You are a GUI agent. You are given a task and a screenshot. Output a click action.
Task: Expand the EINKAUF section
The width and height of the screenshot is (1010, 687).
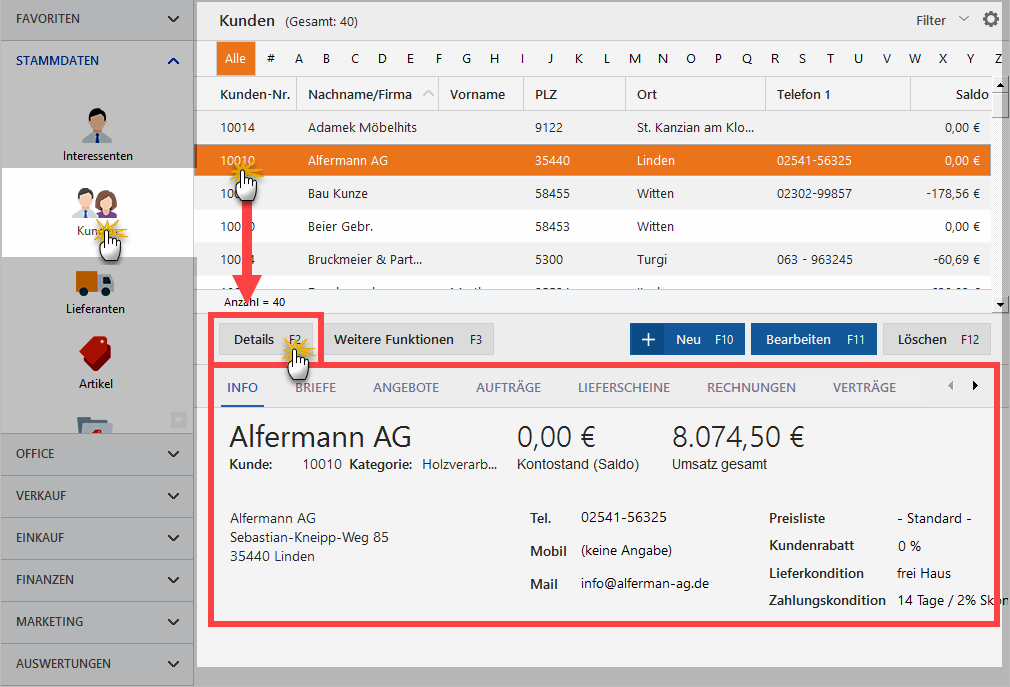pyautogui.click(x=97, y=538)
